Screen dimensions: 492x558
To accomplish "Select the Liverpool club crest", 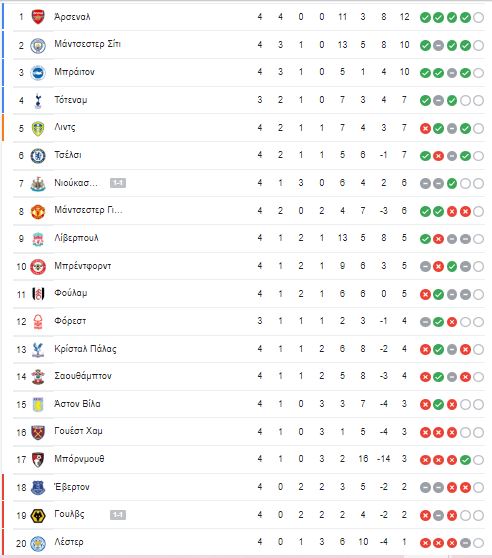I will coord(38,239).
